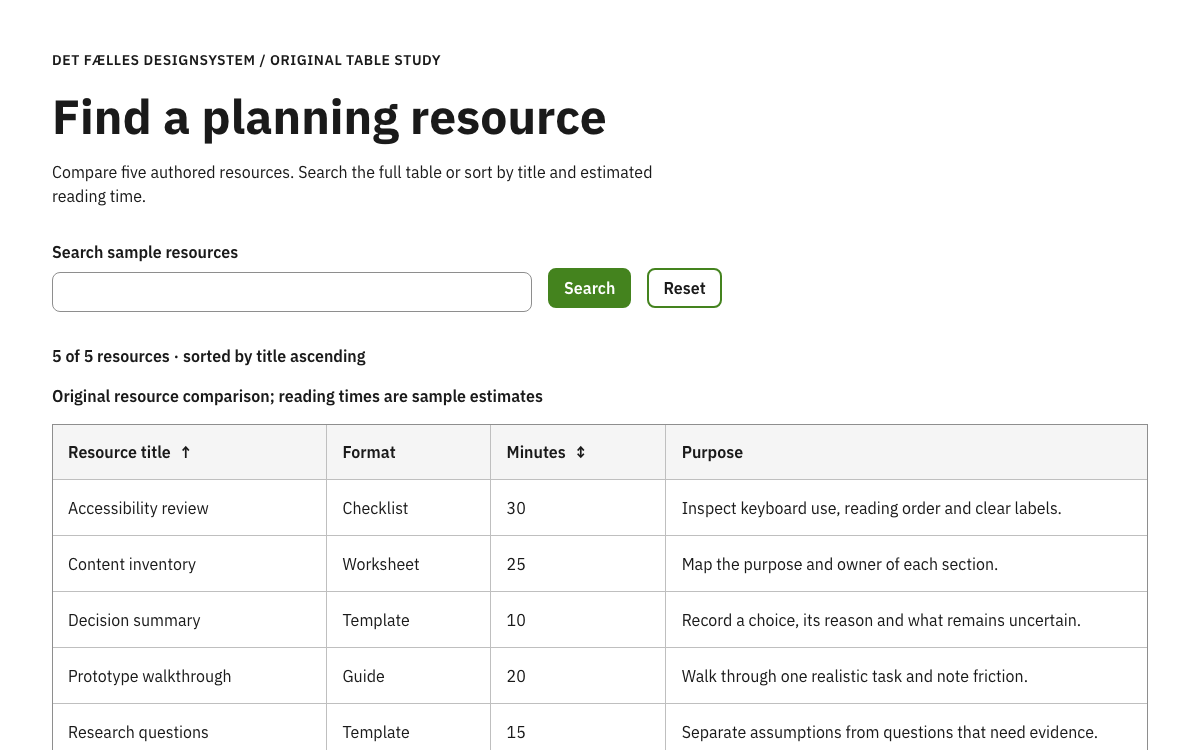
Task: Select the Prototype walkthrough title cell
Action: click(190, 676)
